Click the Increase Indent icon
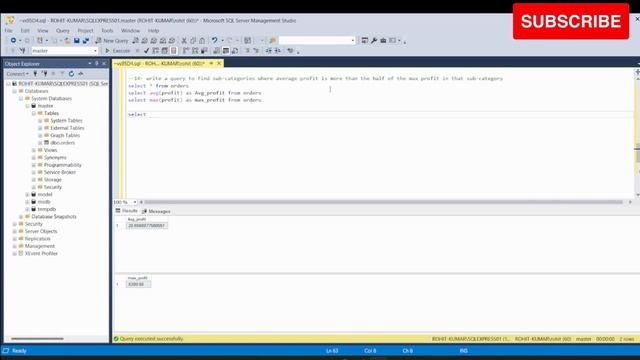This screenshot has height=360, width=640. 278,51
